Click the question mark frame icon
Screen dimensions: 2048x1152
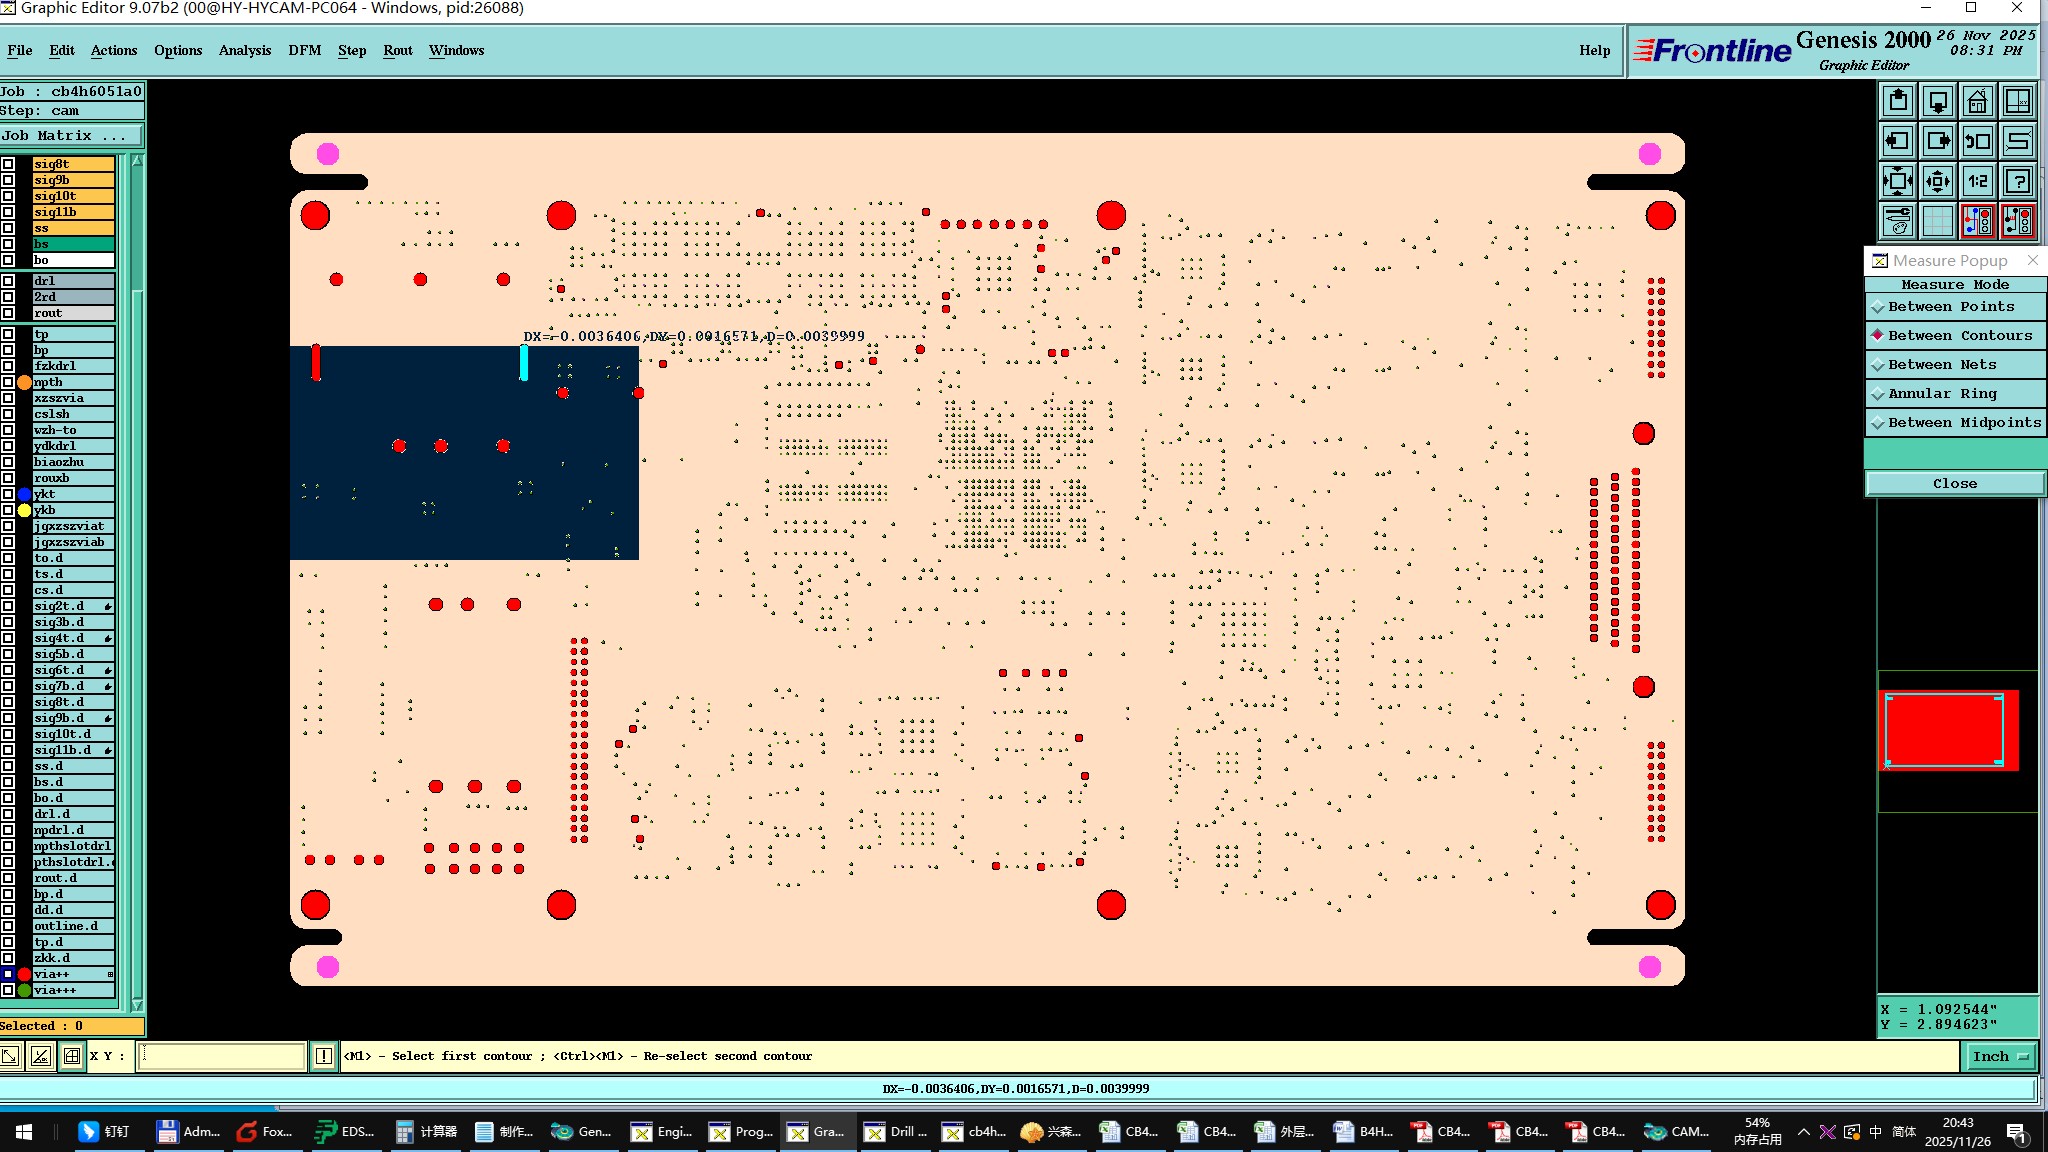[2018, 181]
